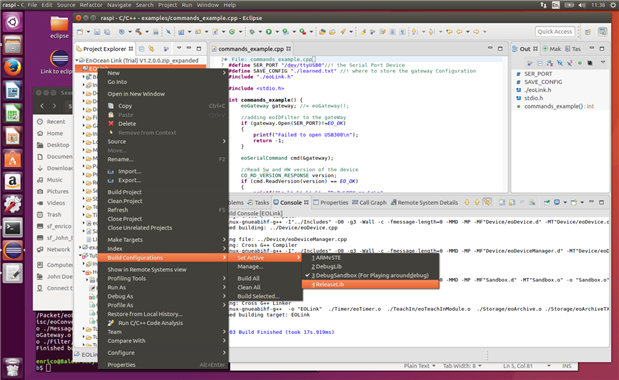The height and width of the screenshot is (380, 619).
Task: Click Display Selected Console icon
Action: (x=557, y=202)
